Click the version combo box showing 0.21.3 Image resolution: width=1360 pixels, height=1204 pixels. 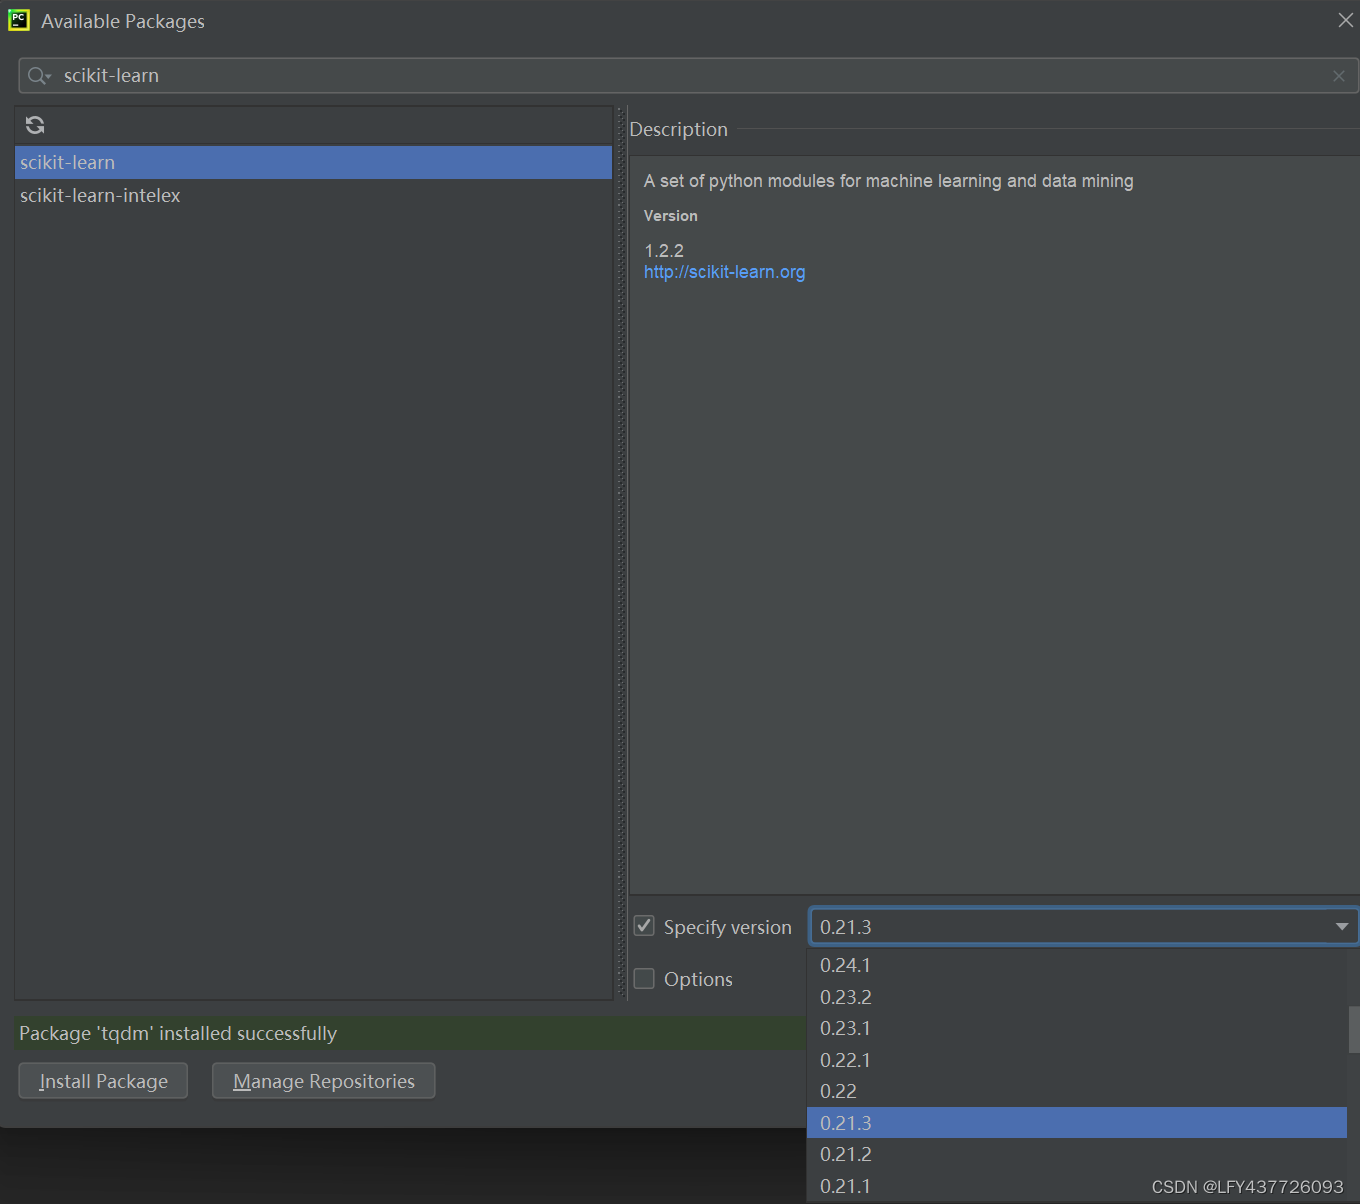1084,927
